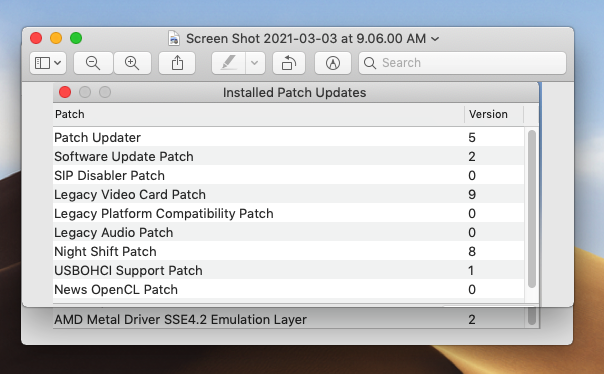Maximize the Preview window with green button

point(76,38)
